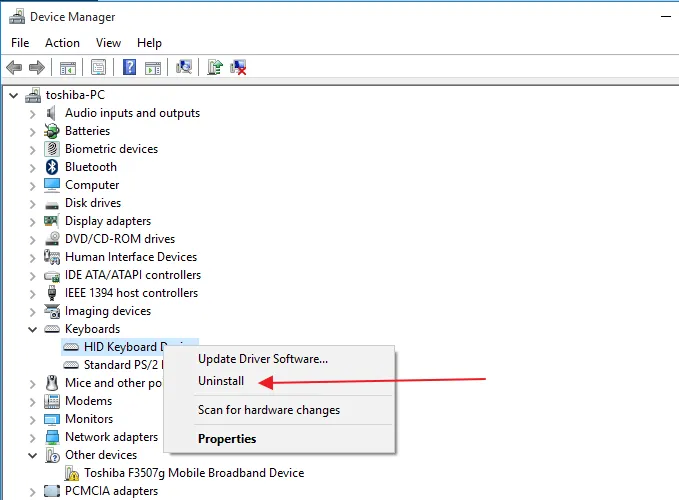Click the Bluetooth device category icon
Image resolution: width=679 pixels, height=500 pixels.
[52, 167]
